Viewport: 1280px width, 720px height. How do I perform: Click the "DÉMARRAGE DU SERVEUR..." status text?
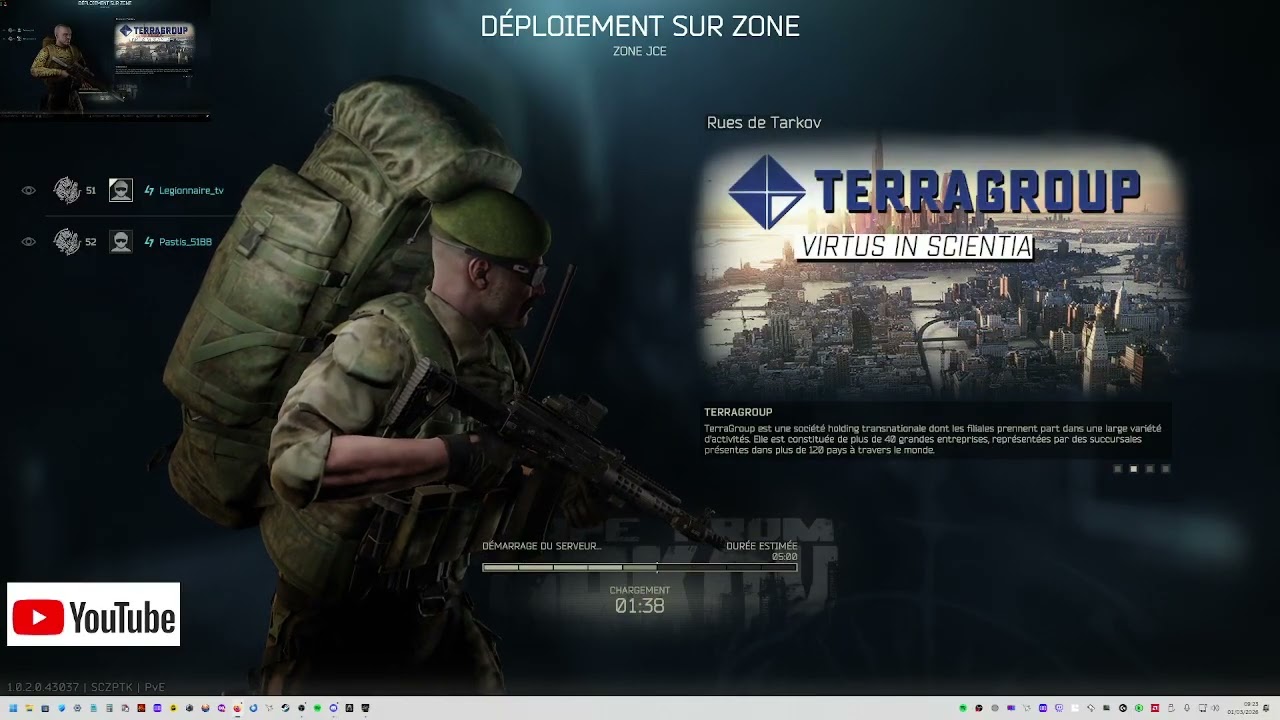coord(541,546)
